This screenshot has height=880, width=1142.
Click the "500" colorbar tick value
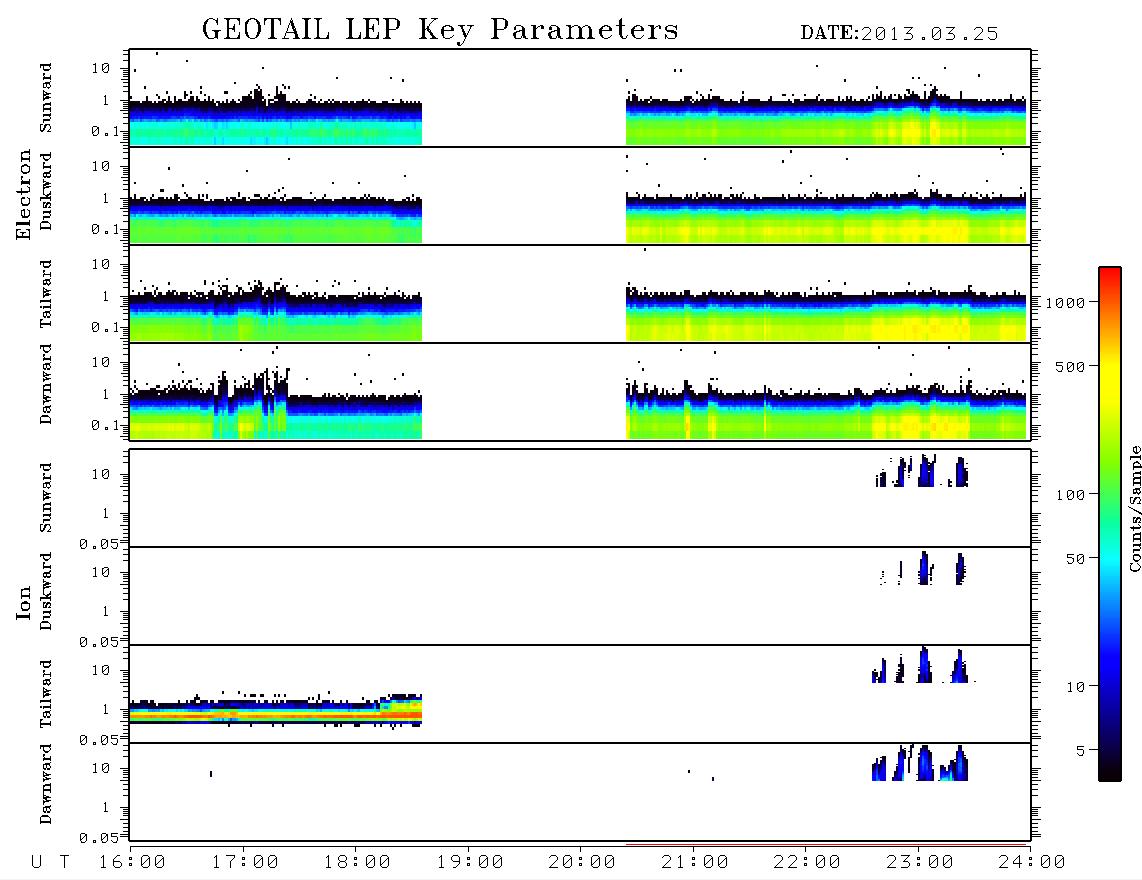coord(1070,367)
